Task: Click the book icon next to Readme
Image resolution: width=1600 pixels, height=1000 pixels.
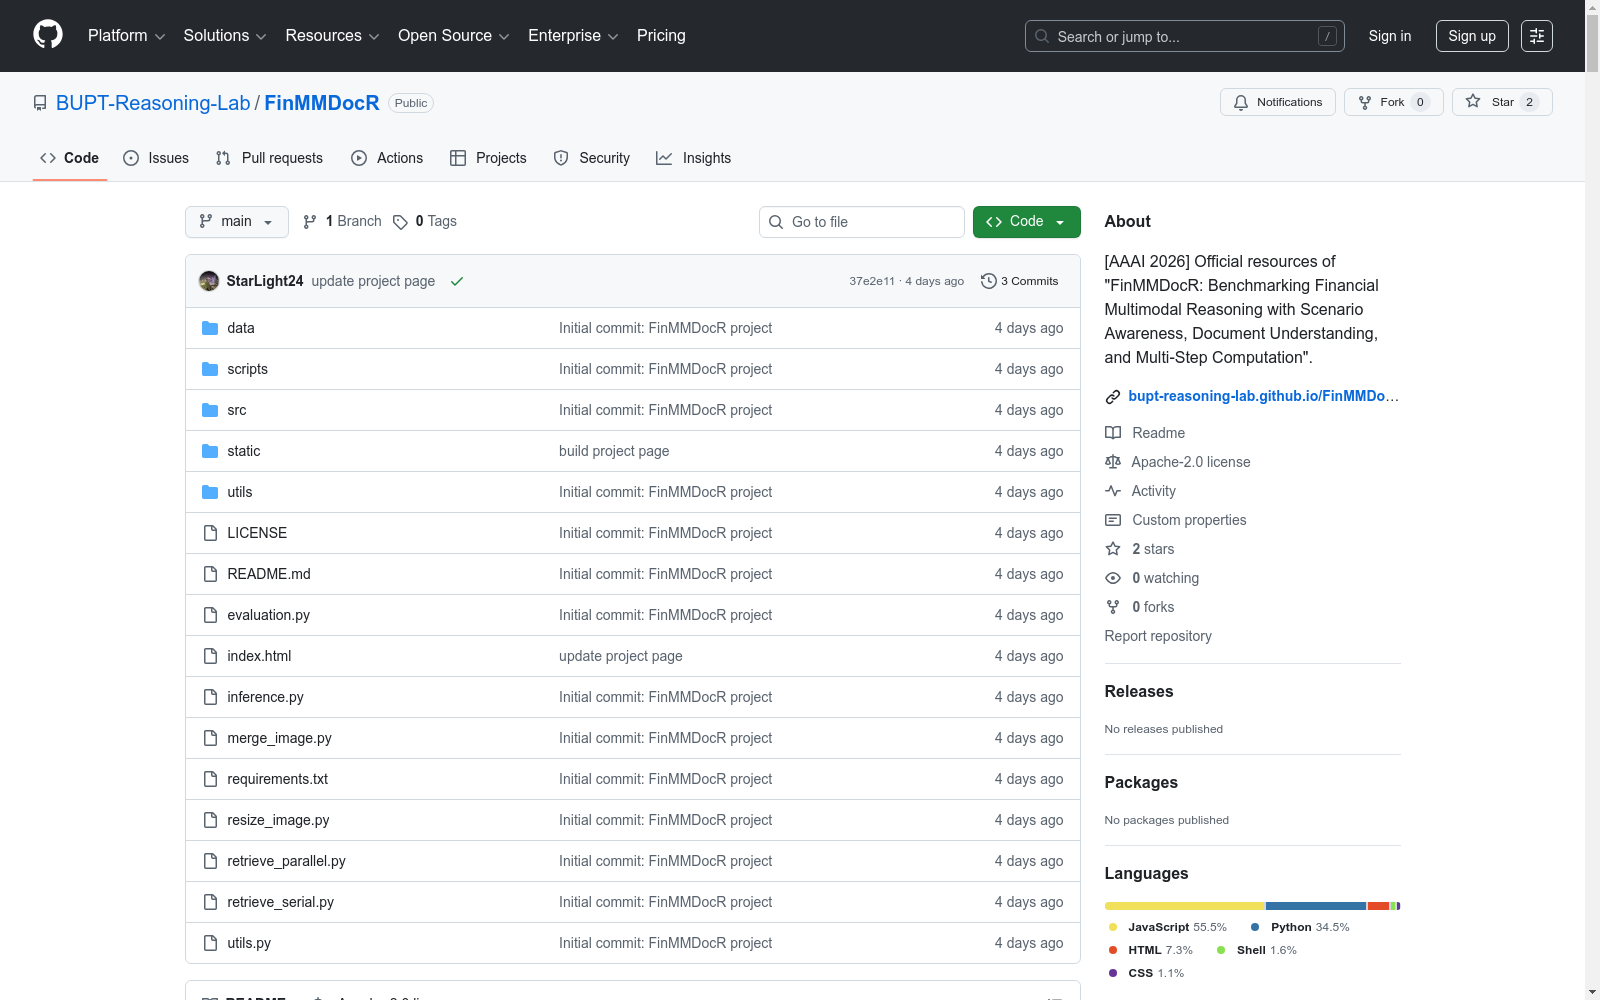Action: pos(1113,433)
